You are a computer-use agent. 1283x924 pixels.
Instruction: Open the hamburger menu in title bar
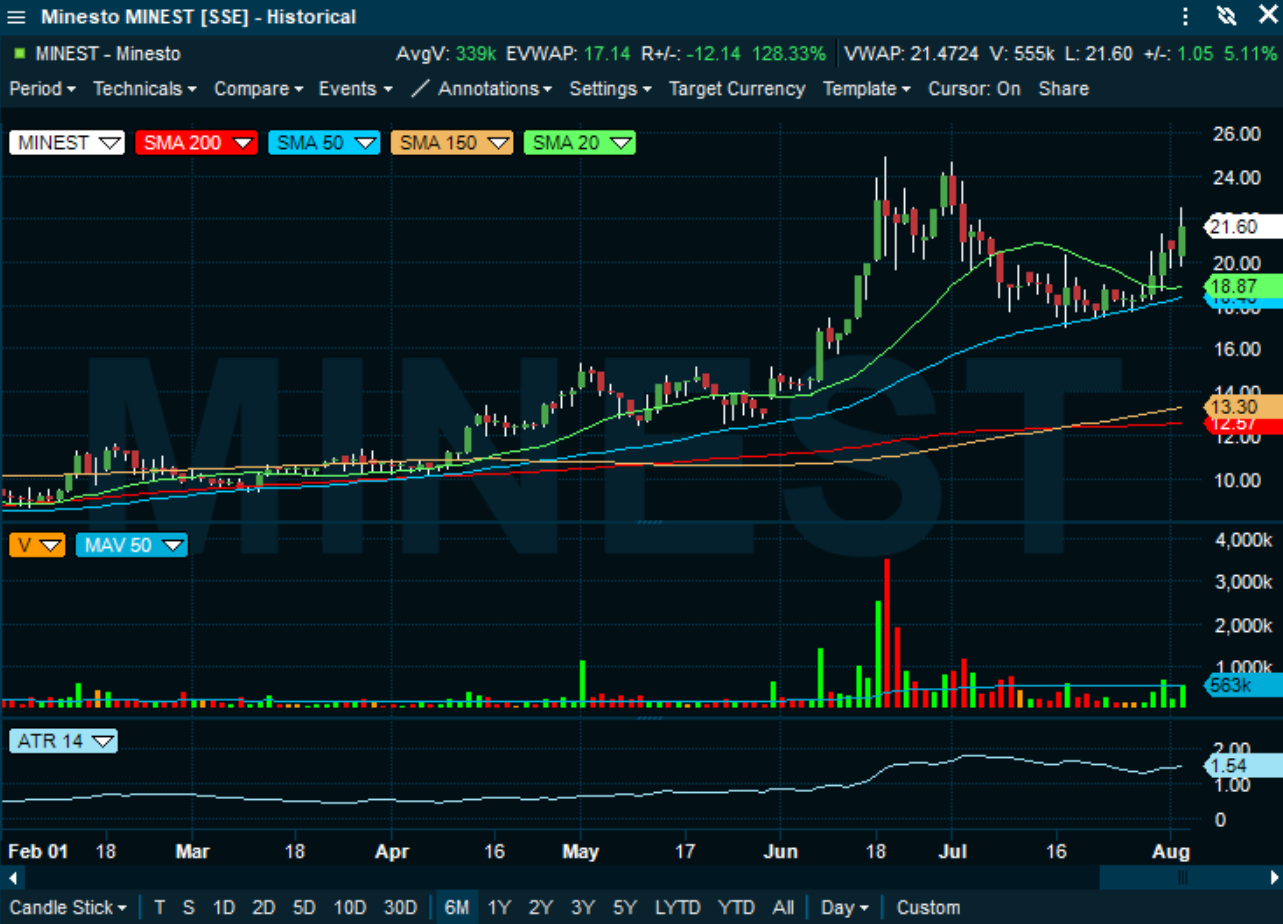tap(17, 17)
